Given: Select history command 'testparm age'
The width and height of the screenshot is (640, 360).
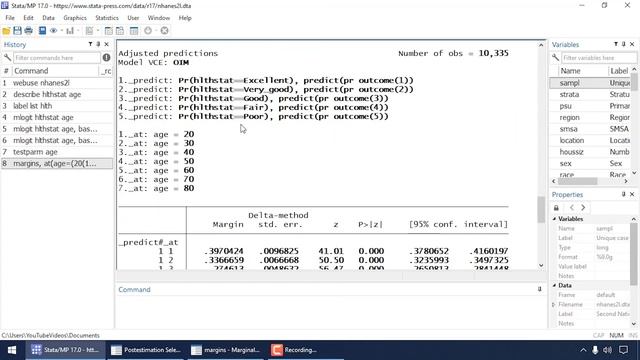Looking at the screenshot, I should pos(57,152).
